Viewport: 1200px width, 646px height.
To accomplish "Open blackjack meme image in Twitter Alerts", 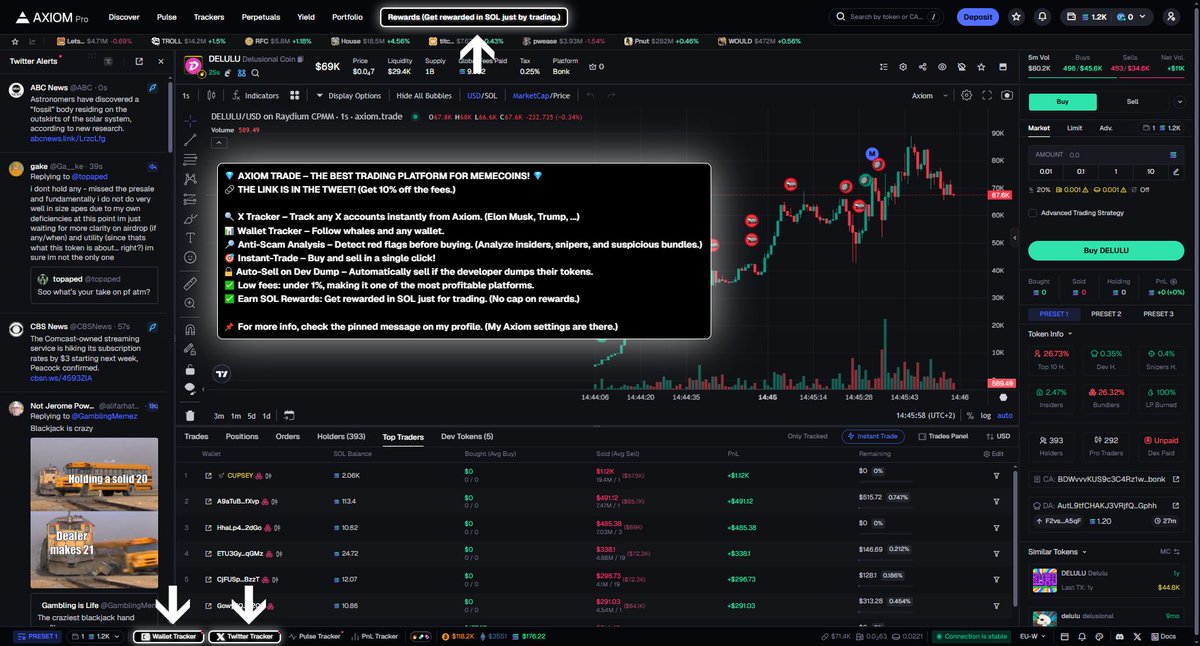I will click(94, 513).
